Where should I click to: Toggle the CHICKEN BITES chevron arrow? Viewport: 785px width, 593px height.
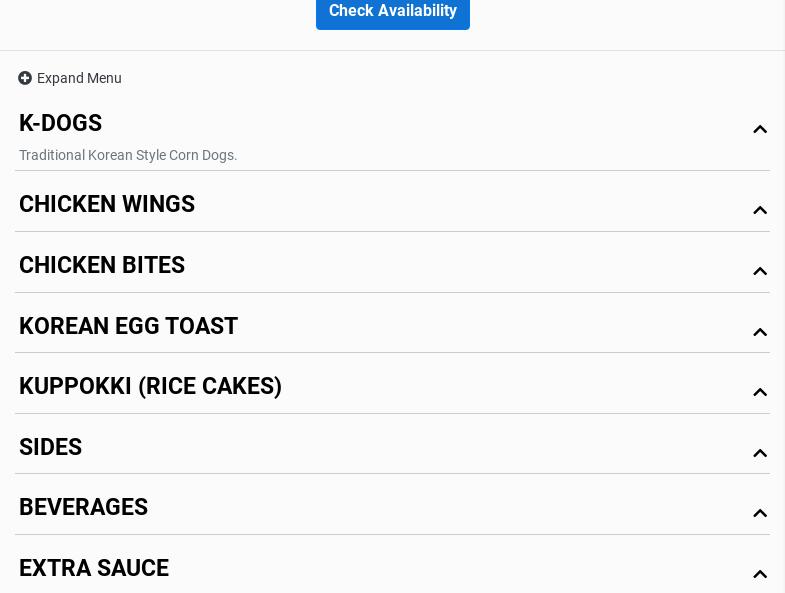(759, 271)
